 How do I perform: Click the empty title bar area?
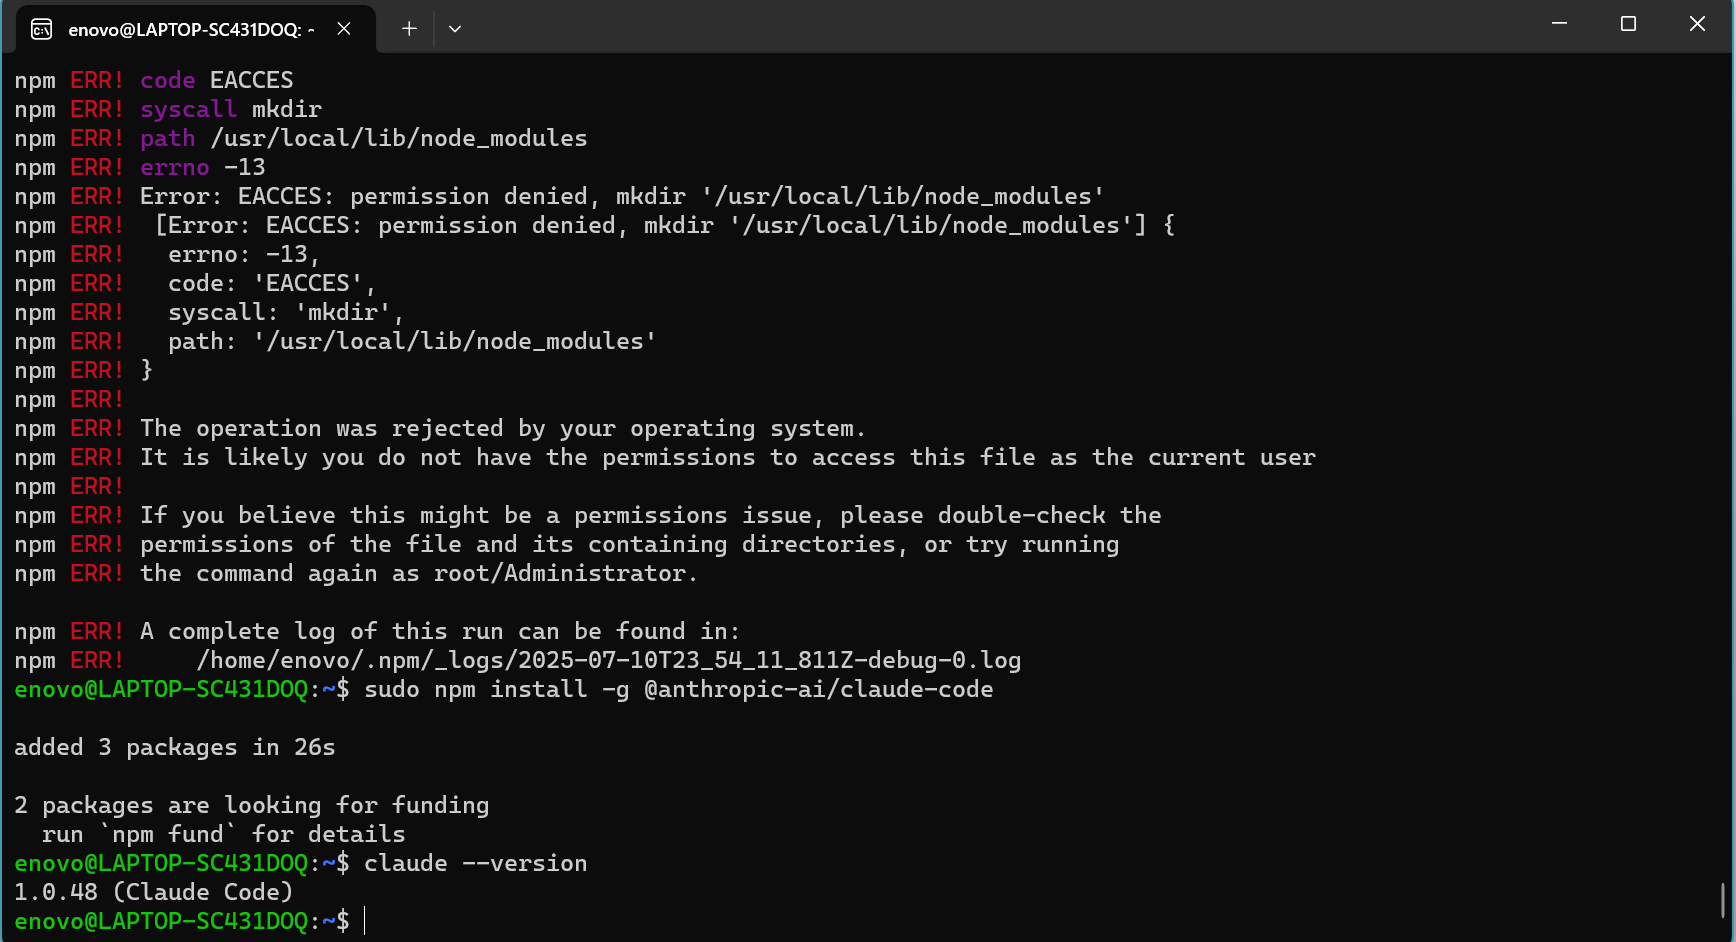tap(1000, 27)
